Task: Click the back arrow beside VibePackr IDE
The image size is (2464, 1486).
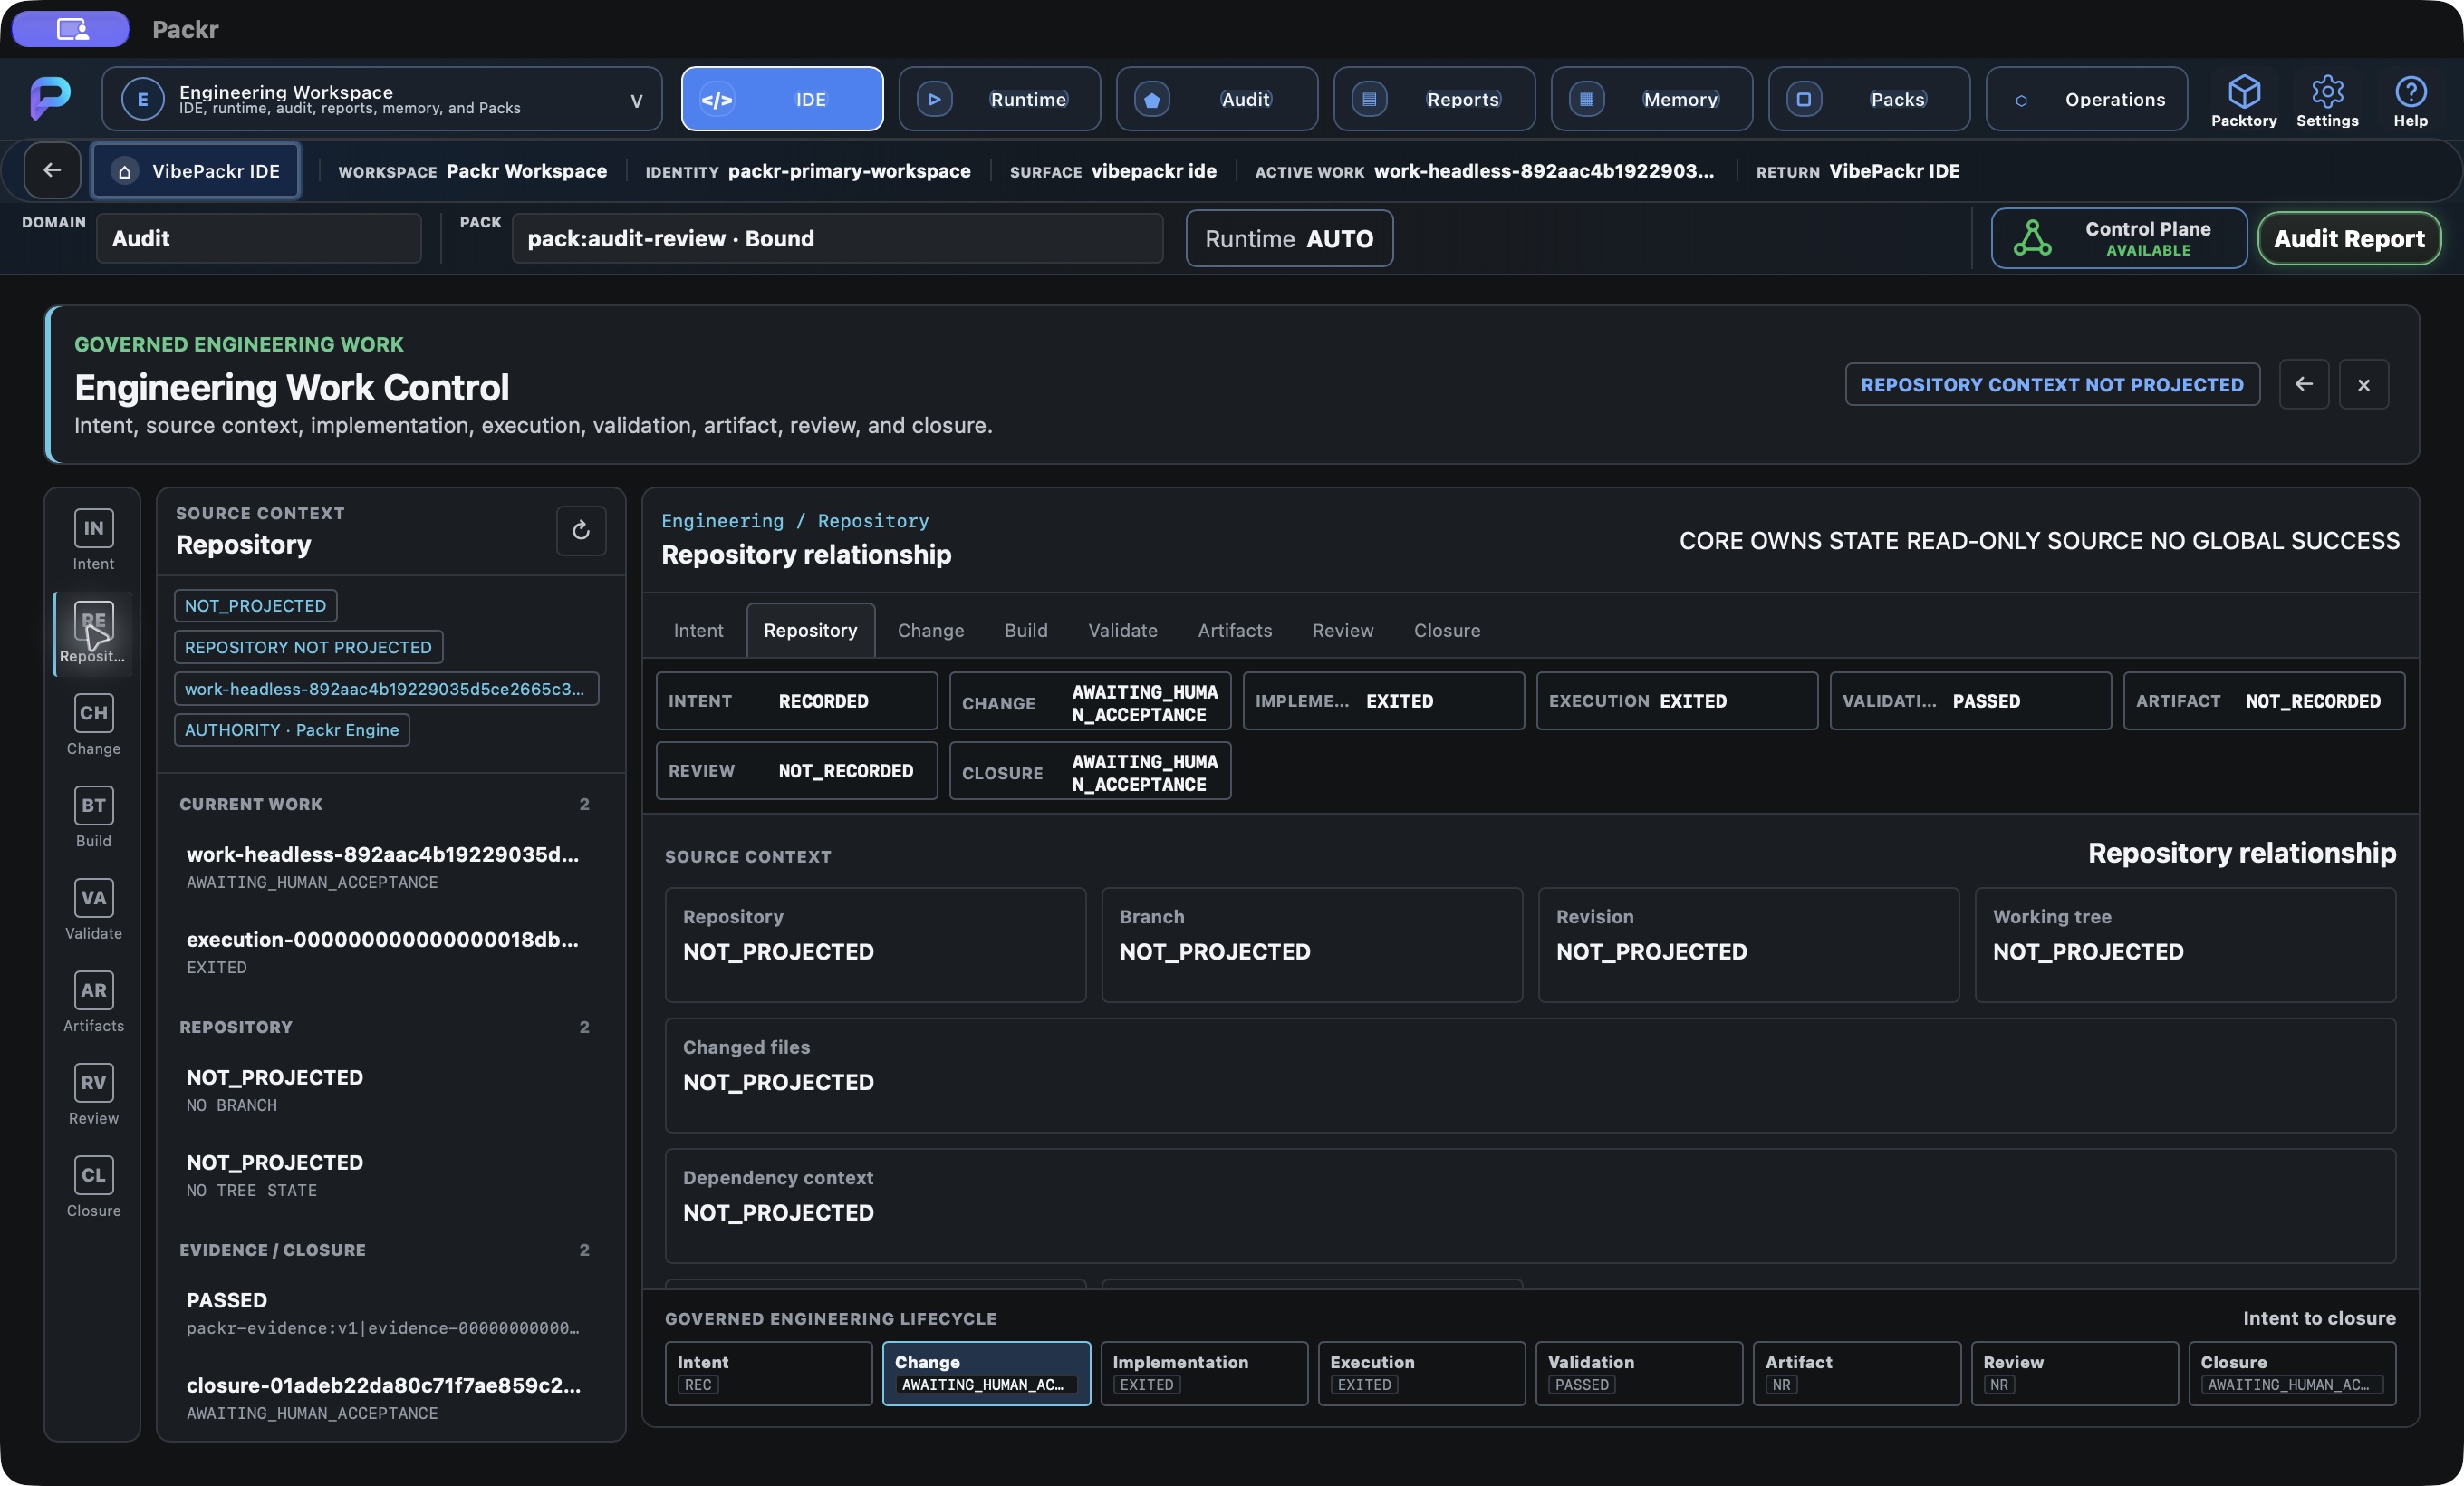Action: (52, 170)
